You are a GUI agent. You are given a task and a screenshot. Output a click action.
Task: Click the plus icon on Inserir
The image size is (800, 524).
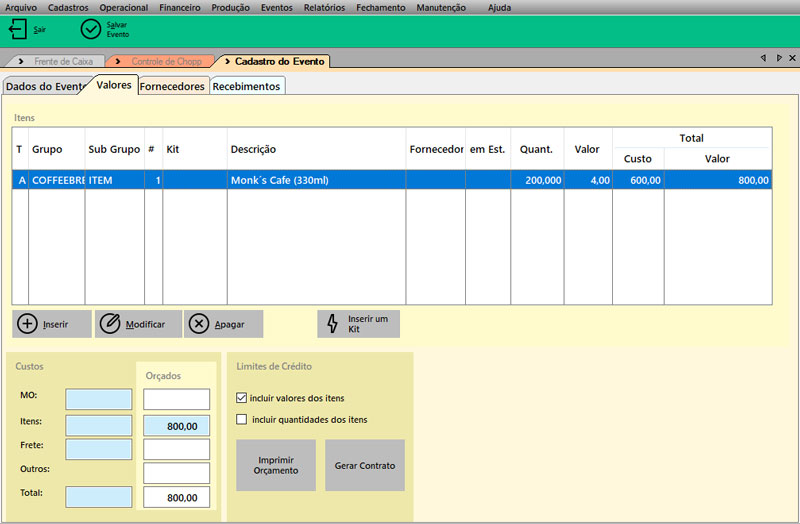(27, 323)
